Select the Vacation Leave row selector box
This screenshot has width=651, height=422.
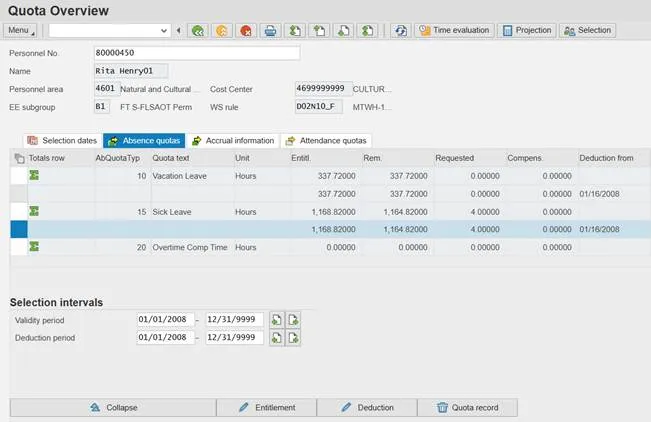pyautogui.click(x=18, y=176)
